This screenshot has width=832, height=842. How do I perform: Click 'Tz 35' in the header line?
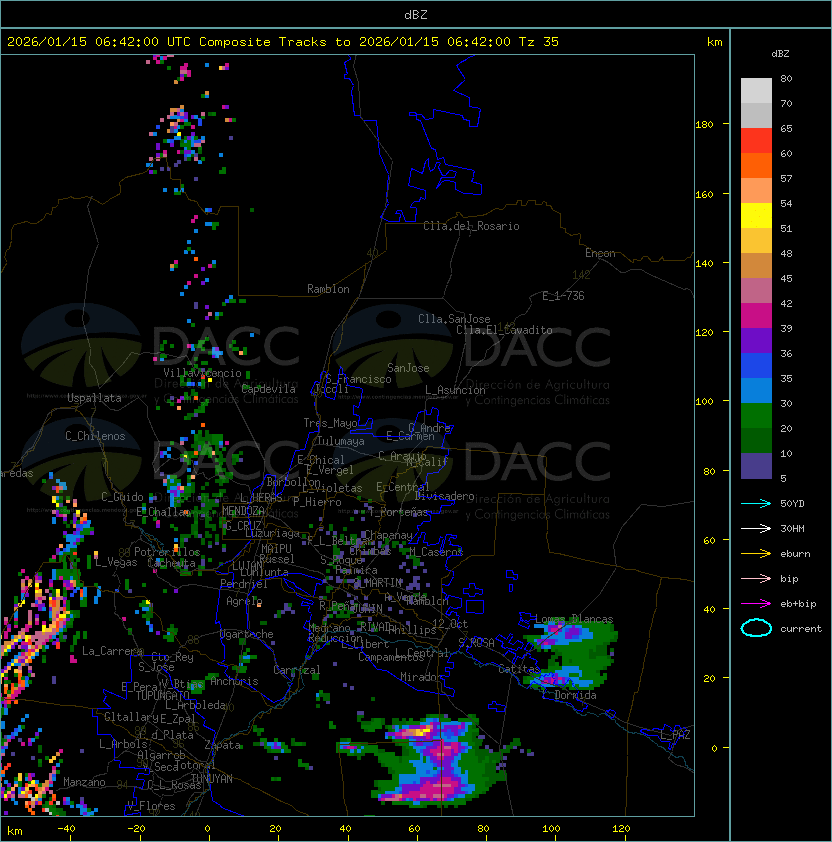click(x=539, y=42)
